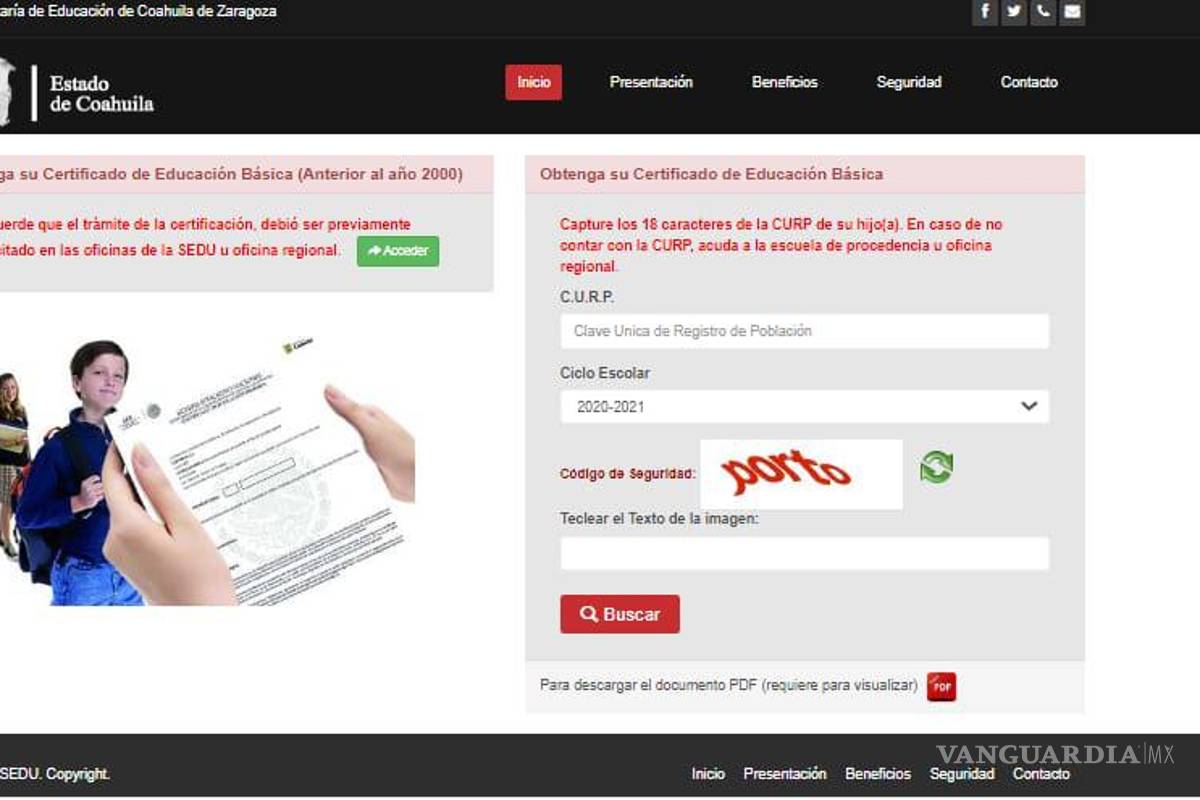Click the magnifier icon inside Buscar button

tap(588, 614)
